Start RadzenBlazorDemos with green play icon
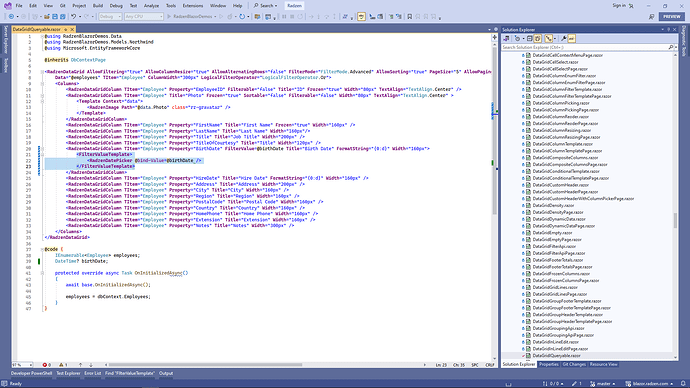690x388 pixels. pyautogui.click(x=169, y=17)
